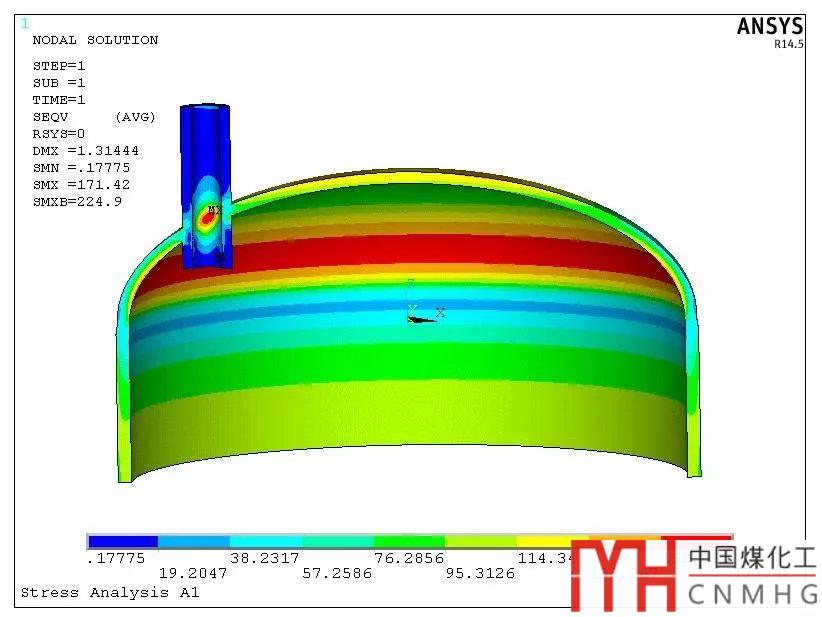Pick the cyan segment of the legend

266,541
